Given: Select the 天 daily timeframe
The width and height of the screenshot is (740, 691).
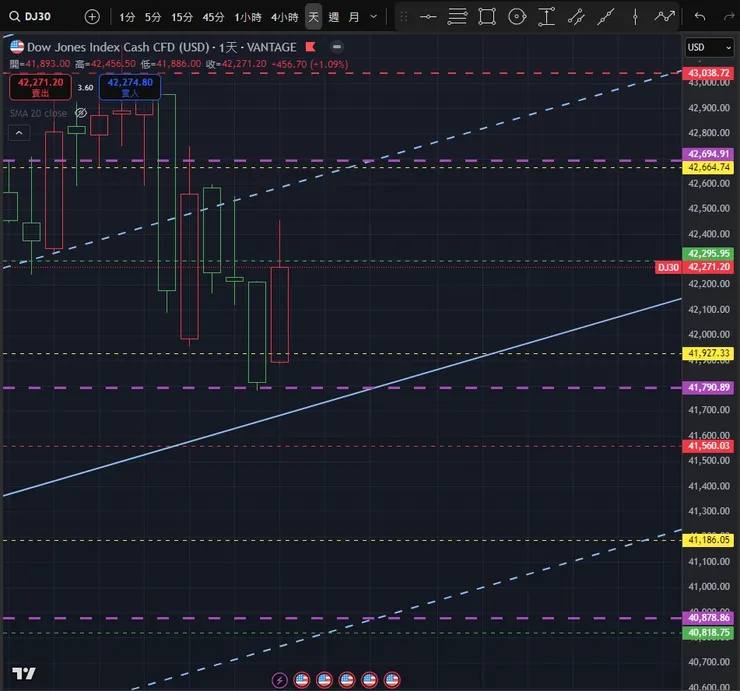Looking at the screenshot, I should pyautogui.click(x=313, y=17).
